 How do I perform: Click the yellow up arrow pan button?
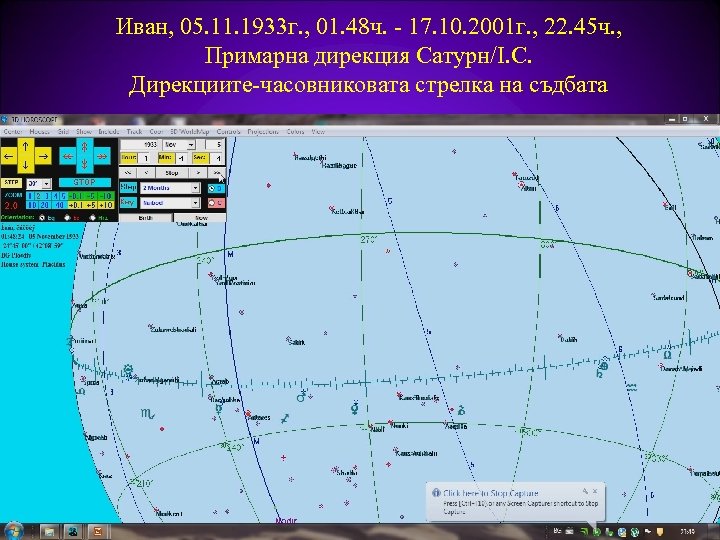point(26,147)
